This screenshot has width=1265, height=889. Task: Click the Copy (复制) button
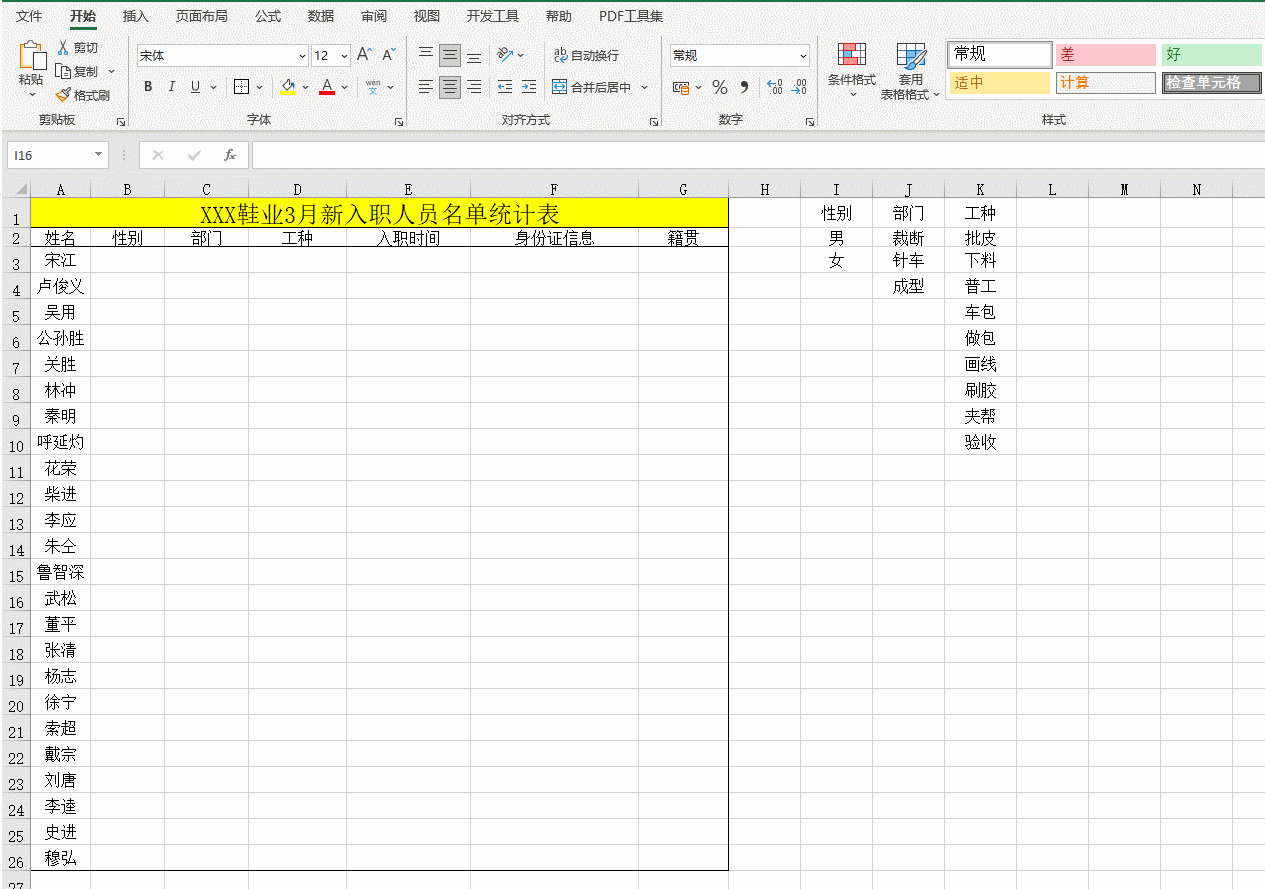[77, 72]
